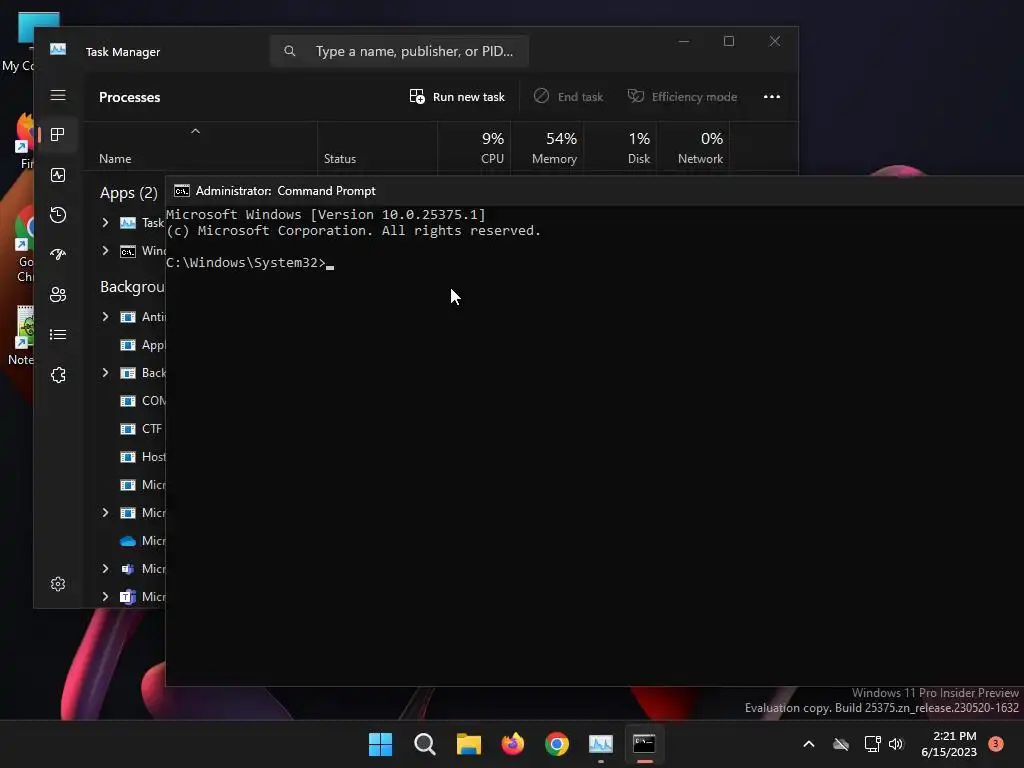The width and height of the screenshot is (1024, 768).
Task: Open Startup apps page in sidebar
Action: (x=58, y=255)
